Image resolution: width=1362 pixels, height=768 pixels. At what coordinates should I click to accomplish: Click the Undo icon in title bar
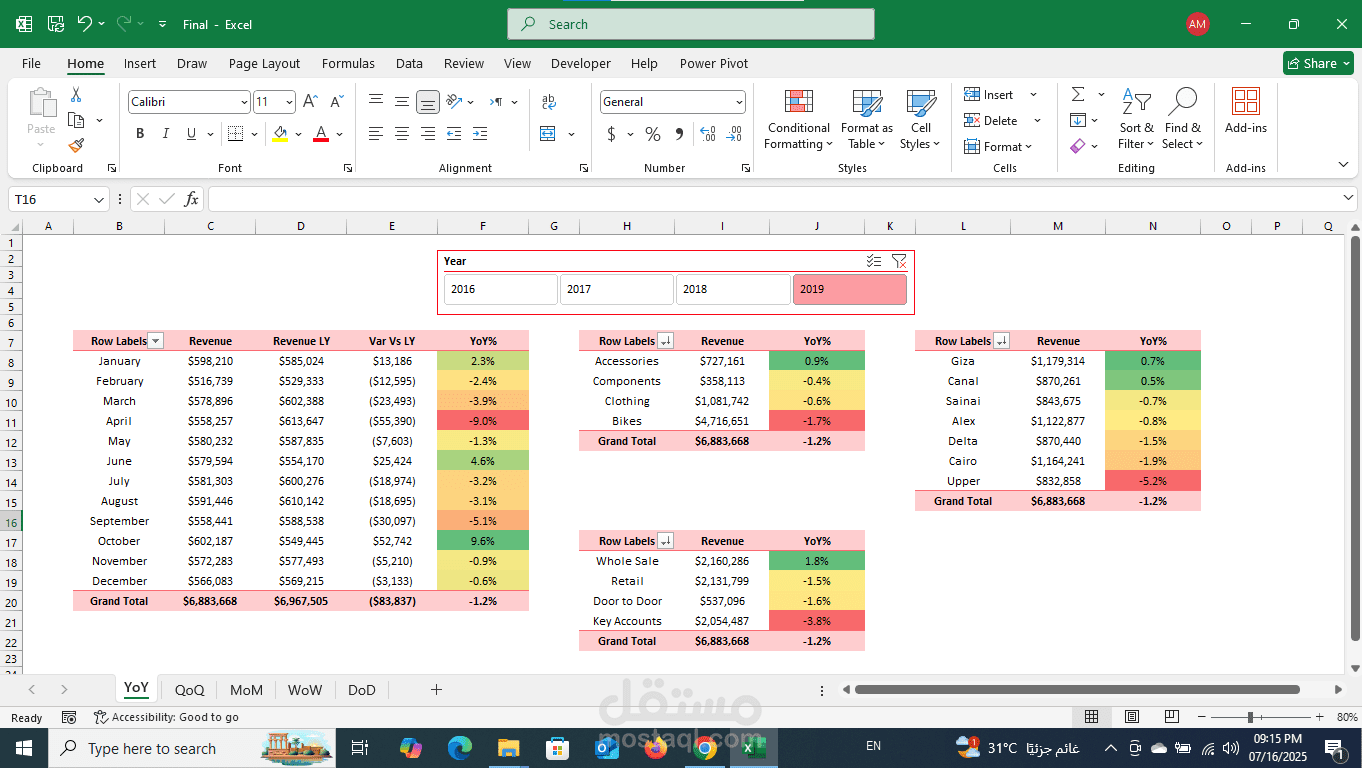click(x=85, y=24)
